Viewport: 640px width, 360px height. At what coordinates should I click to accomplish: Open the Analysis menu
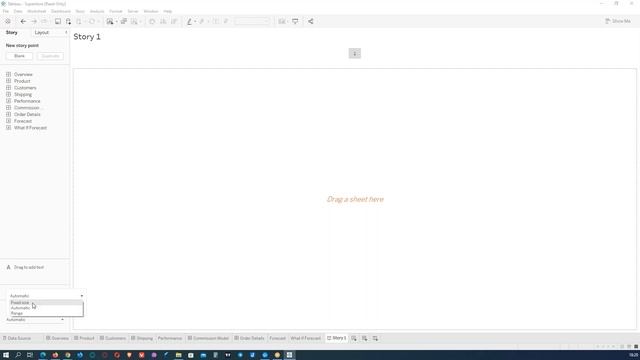97,11
